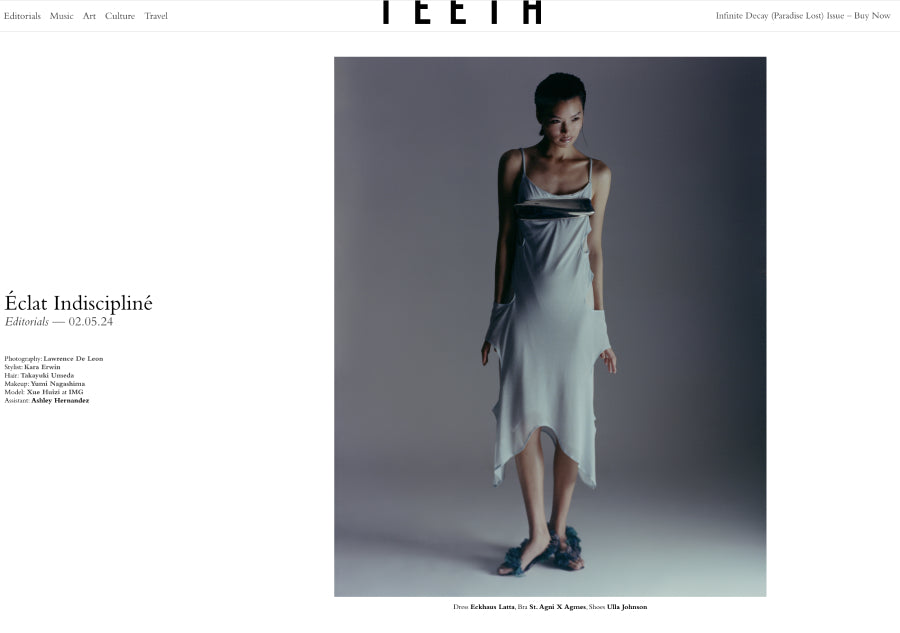Click the main editorial photo of model

pyautogui.click(x=550, y=327)
